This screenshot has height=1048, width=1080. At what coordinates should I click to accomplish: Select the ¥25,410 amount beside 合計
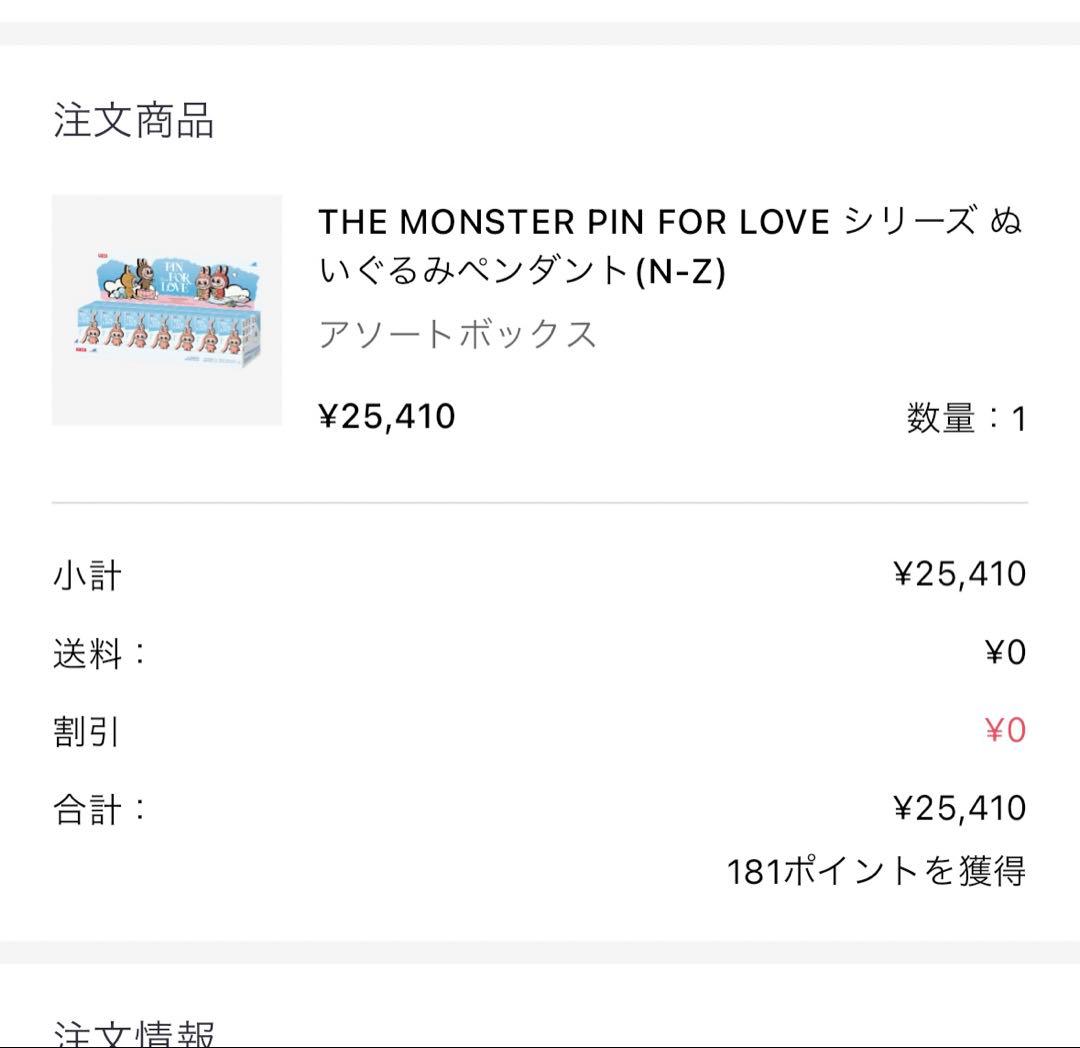pyautogui.click(x=959, y=808)
